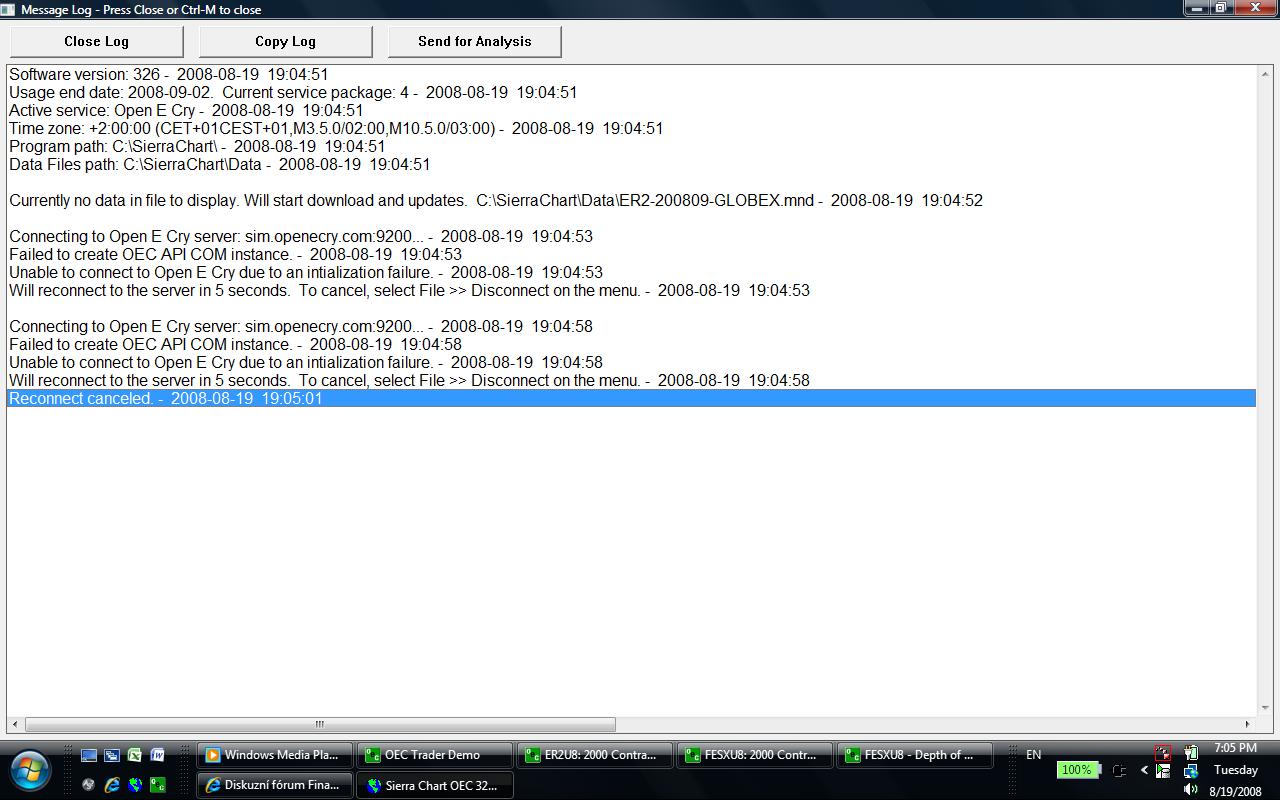
Task: Select the 'Usage end date' log line
Action: click(x=631, y=92)
